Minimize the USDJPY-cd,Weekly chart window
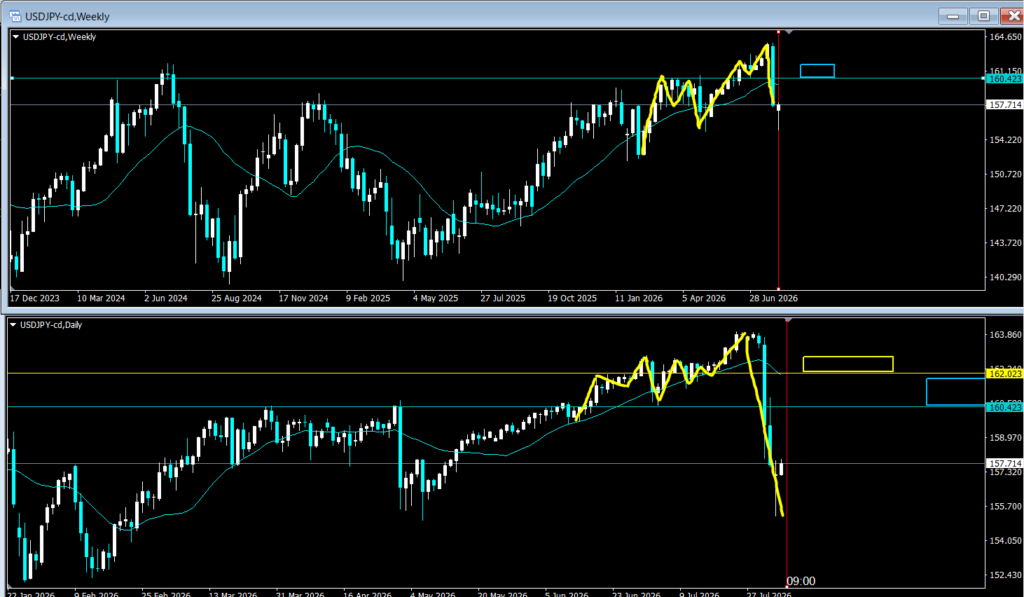The image size is (1024, 597). coord(953,16)
